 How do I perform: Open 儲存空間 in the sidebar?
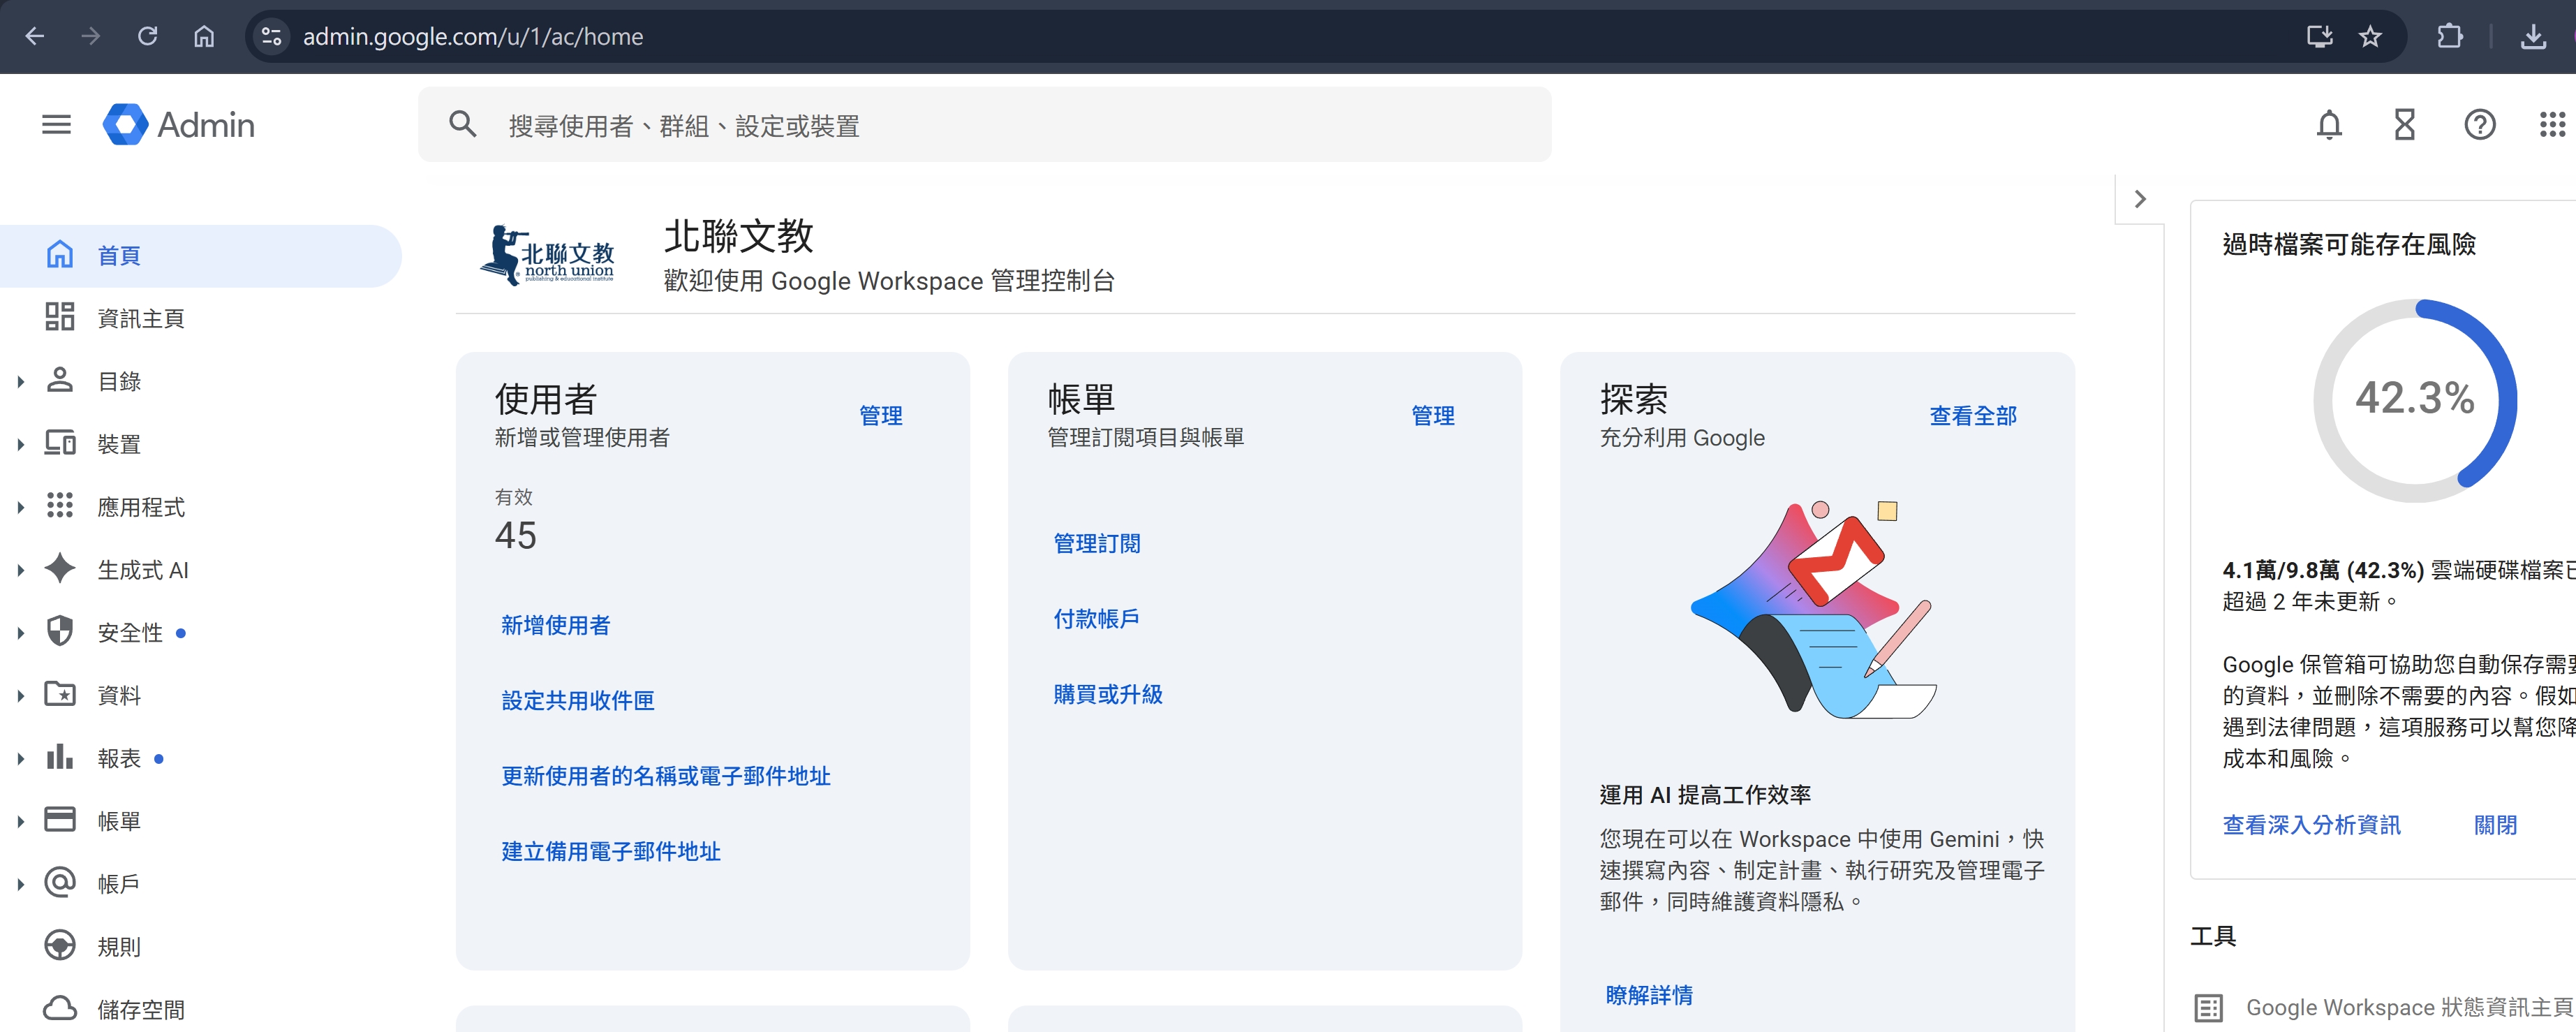coord(200,1009)
